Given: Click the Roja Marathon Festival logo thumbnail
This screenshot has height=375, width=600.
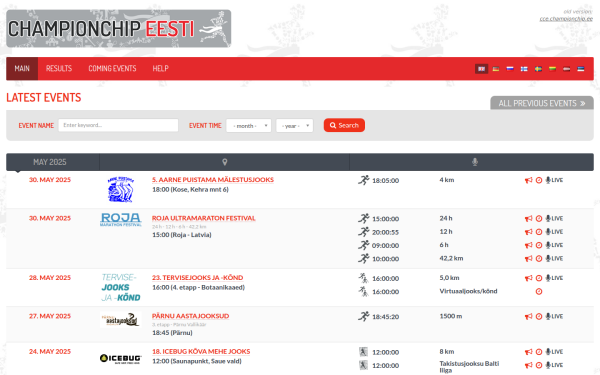Looking at the screenshot, I should [121, 220].
